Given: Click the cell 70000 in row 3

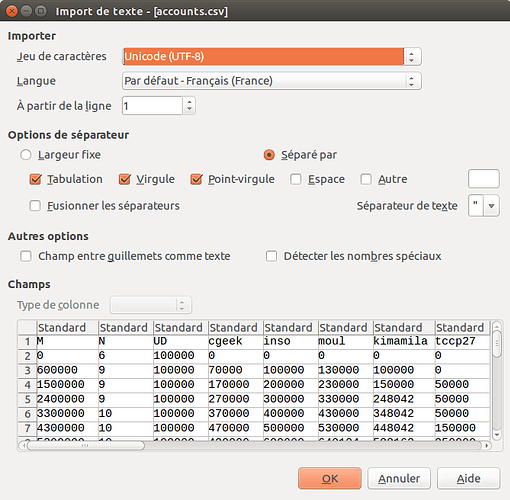Looking at the screenshot, I should (x=235, y=370).
